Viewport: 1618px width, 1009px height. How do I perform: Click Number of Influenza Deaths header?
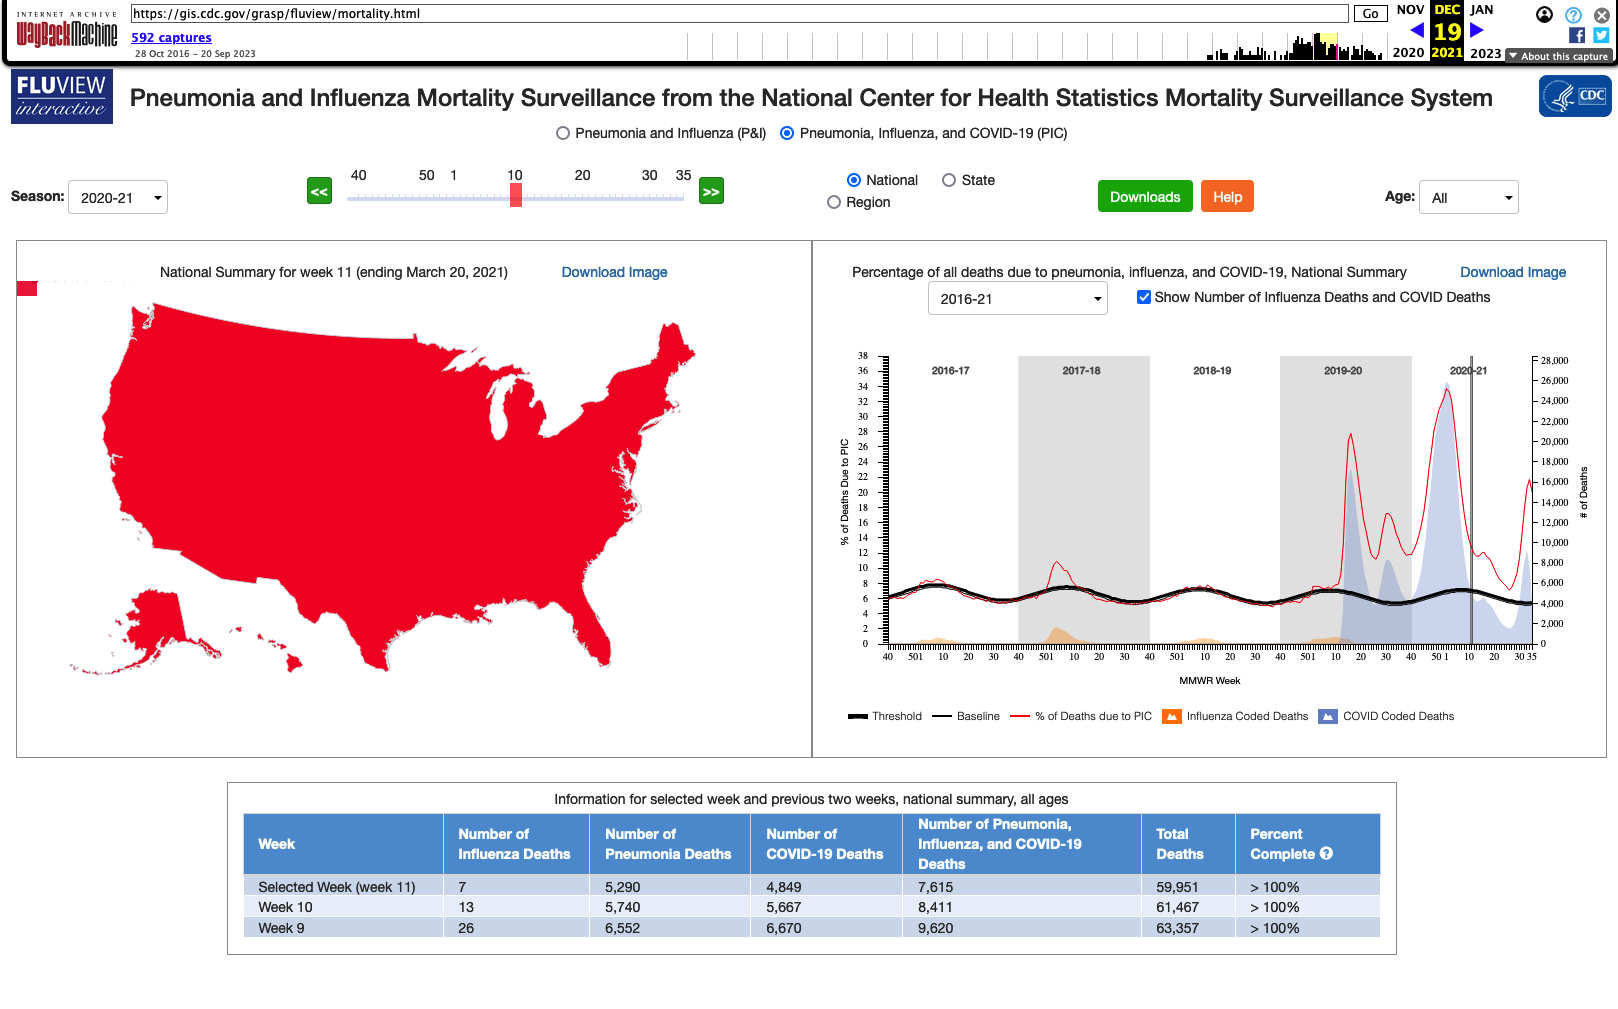pos(516,844)
